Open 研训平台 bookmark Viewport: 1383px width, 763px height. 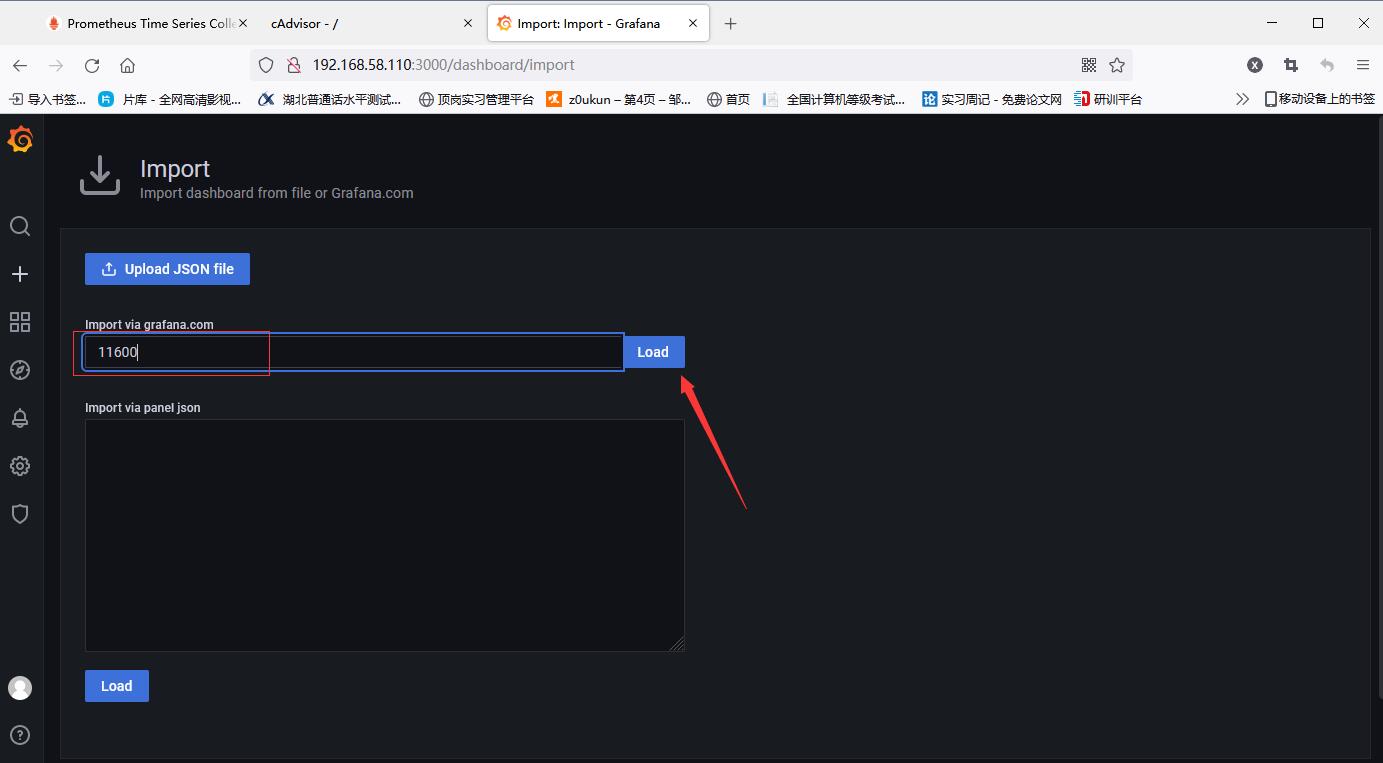(x=1108, y=99)
